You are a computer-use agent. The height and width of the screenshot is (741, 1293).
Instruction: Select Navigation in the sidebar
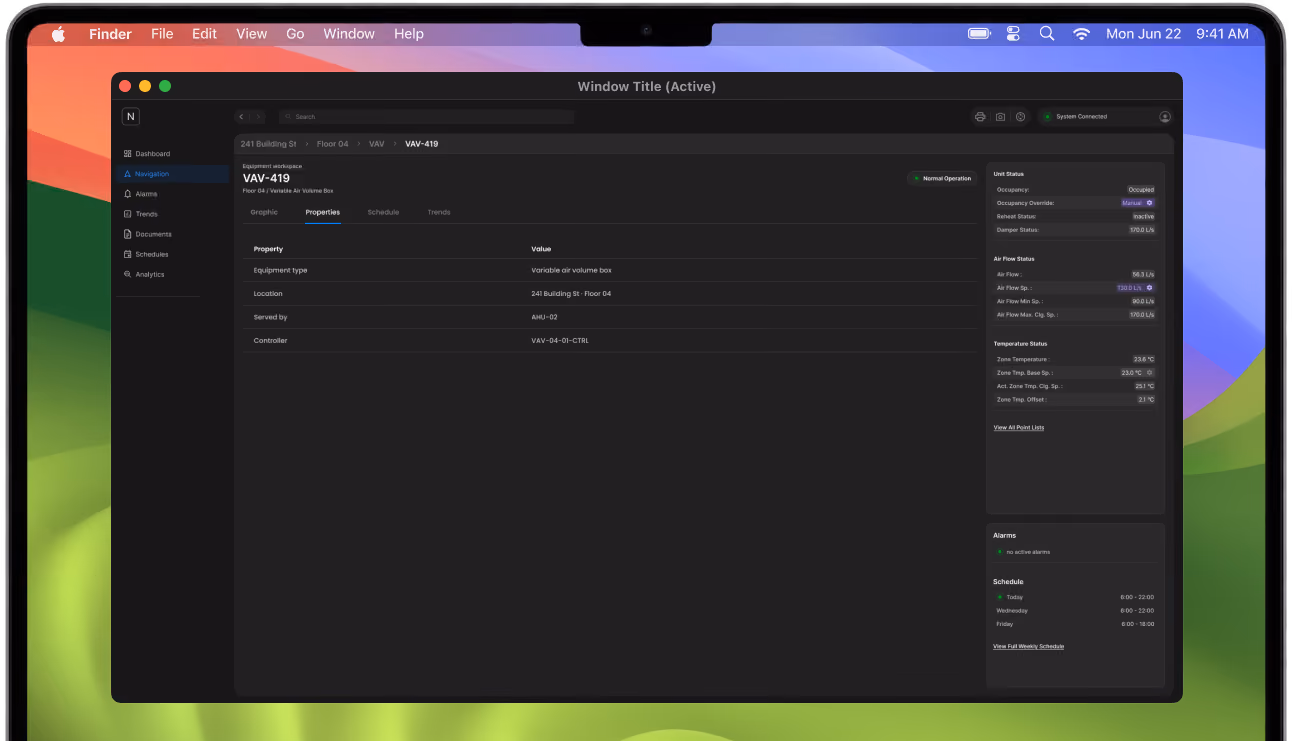171,174
